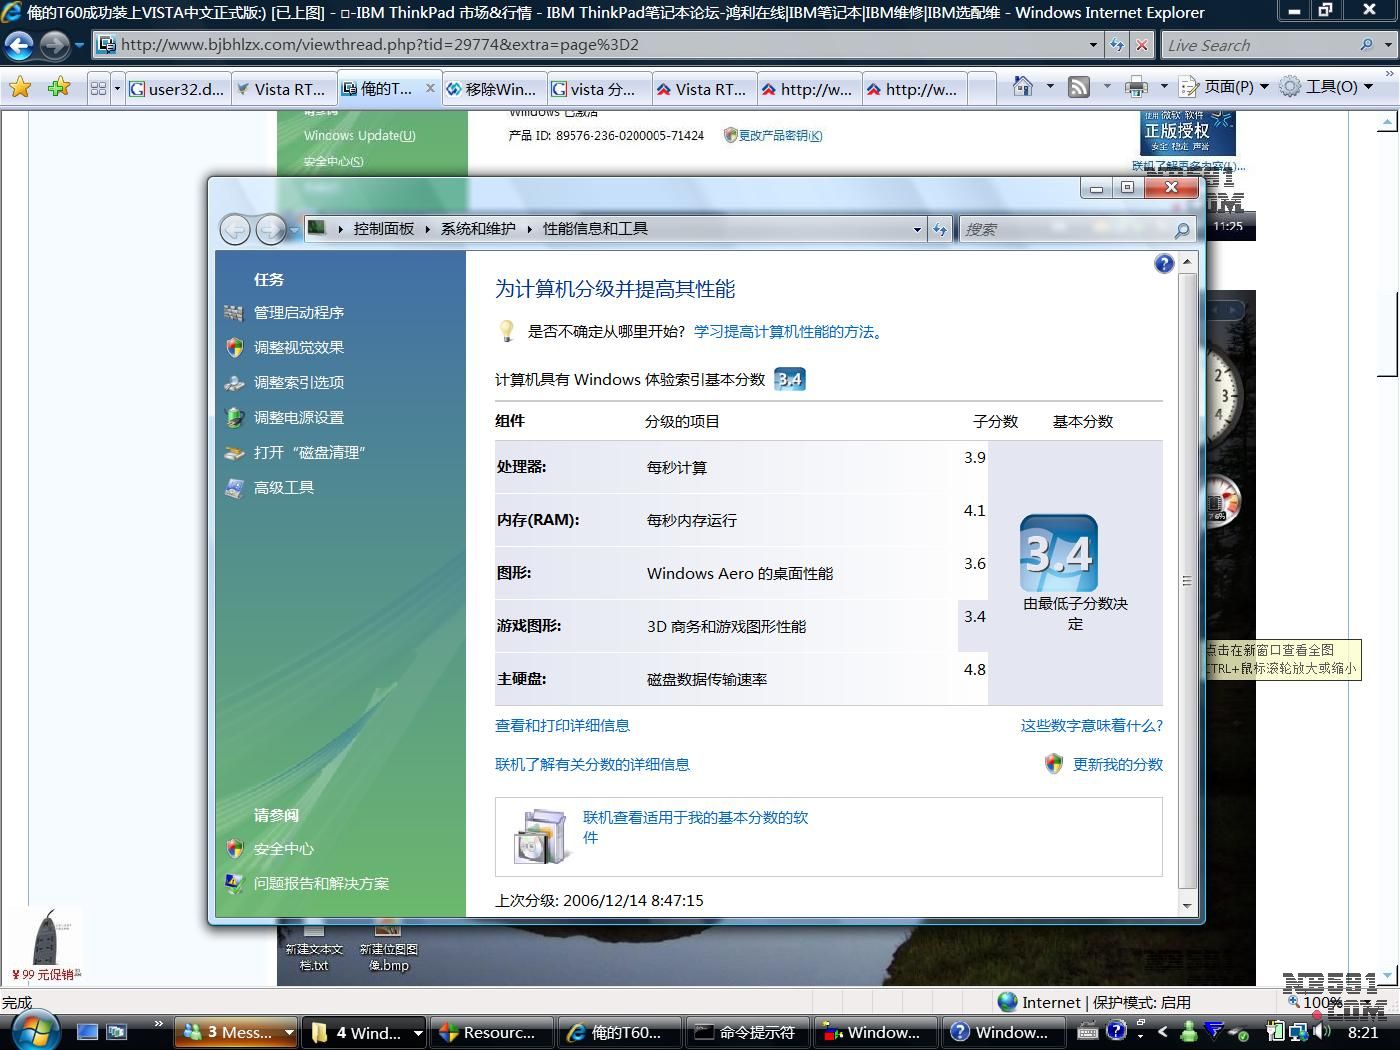This screenshot has width=1400, height=1050.
Task: Expand the 工具(O) dropdown menu
Action: click(1330, 87)
